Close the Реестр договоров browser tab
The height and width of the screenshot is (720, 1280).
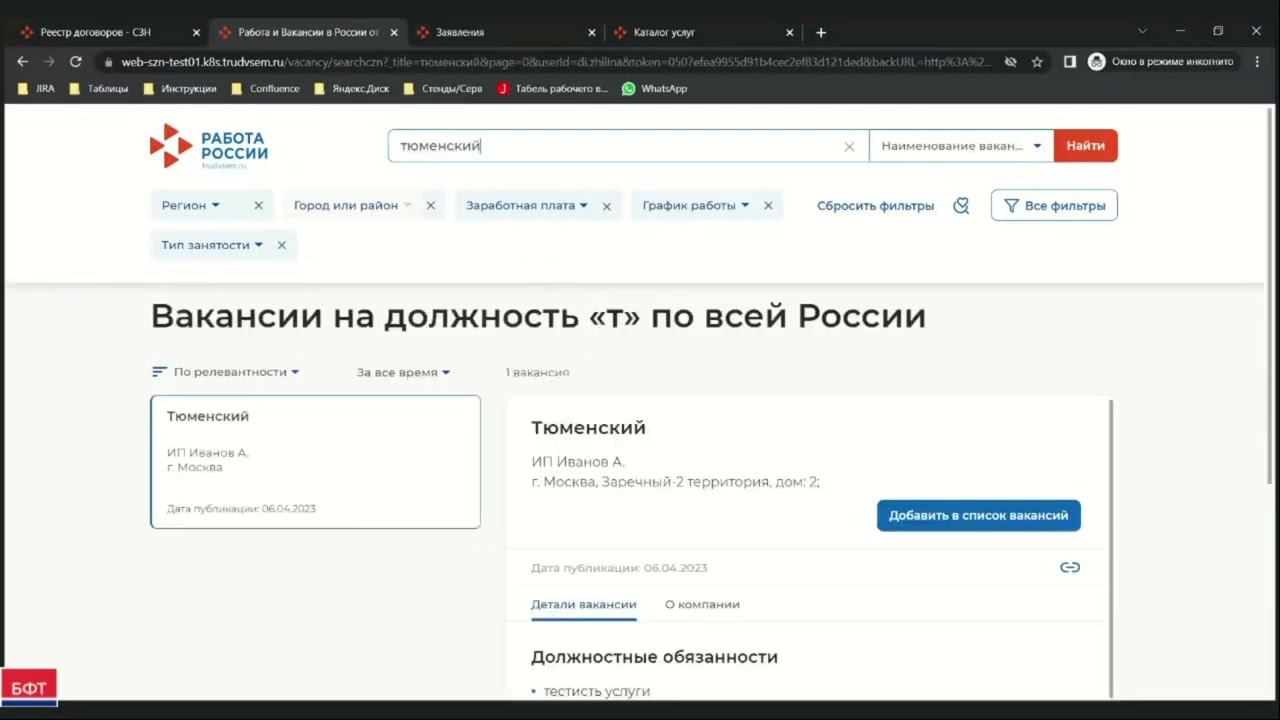tap(196, 32)
